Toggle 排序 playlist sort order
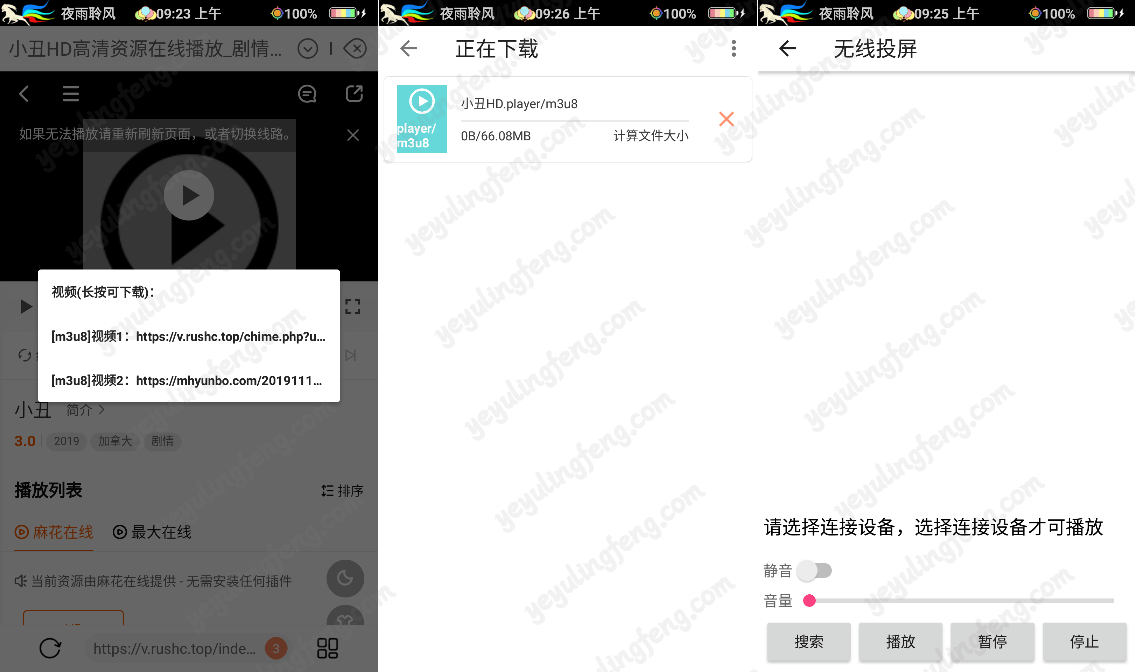The height and width of the screenshot is (672, 1135). click(342, 491)
